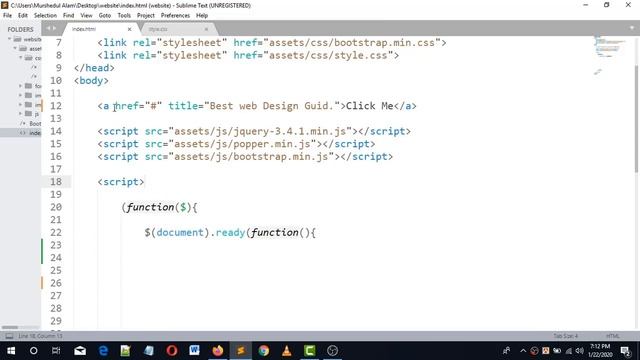Click the FOLDERS sidebar heading
The height and width of the screenshot is (360, 640).
coord(20,29)
